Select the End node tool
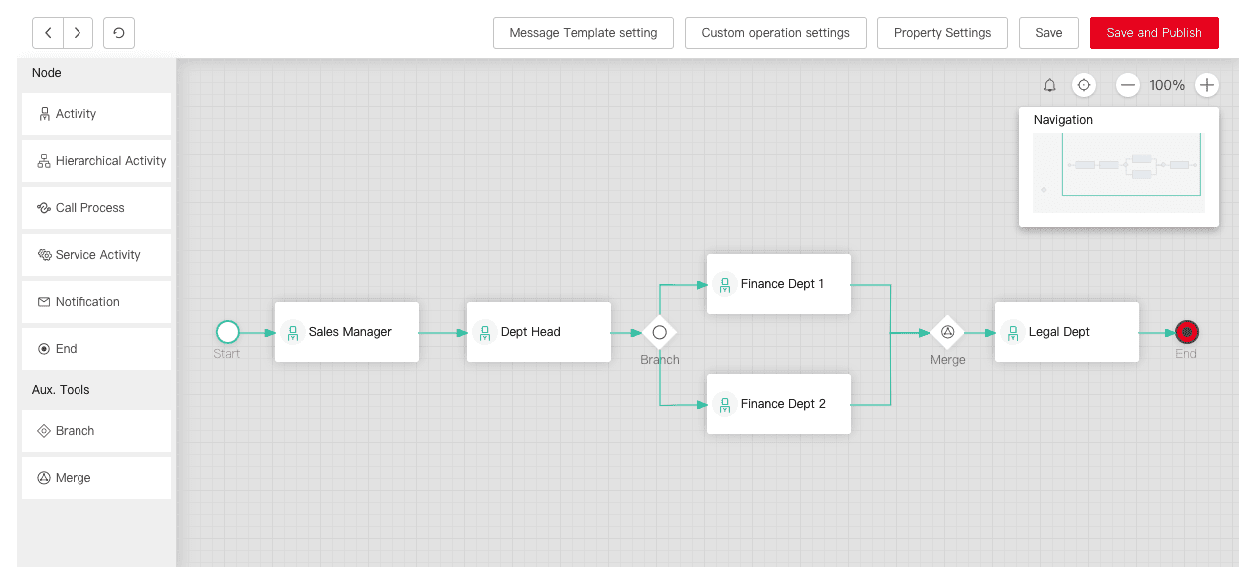The image size is (1250, 578). click(x=96, y=348)
